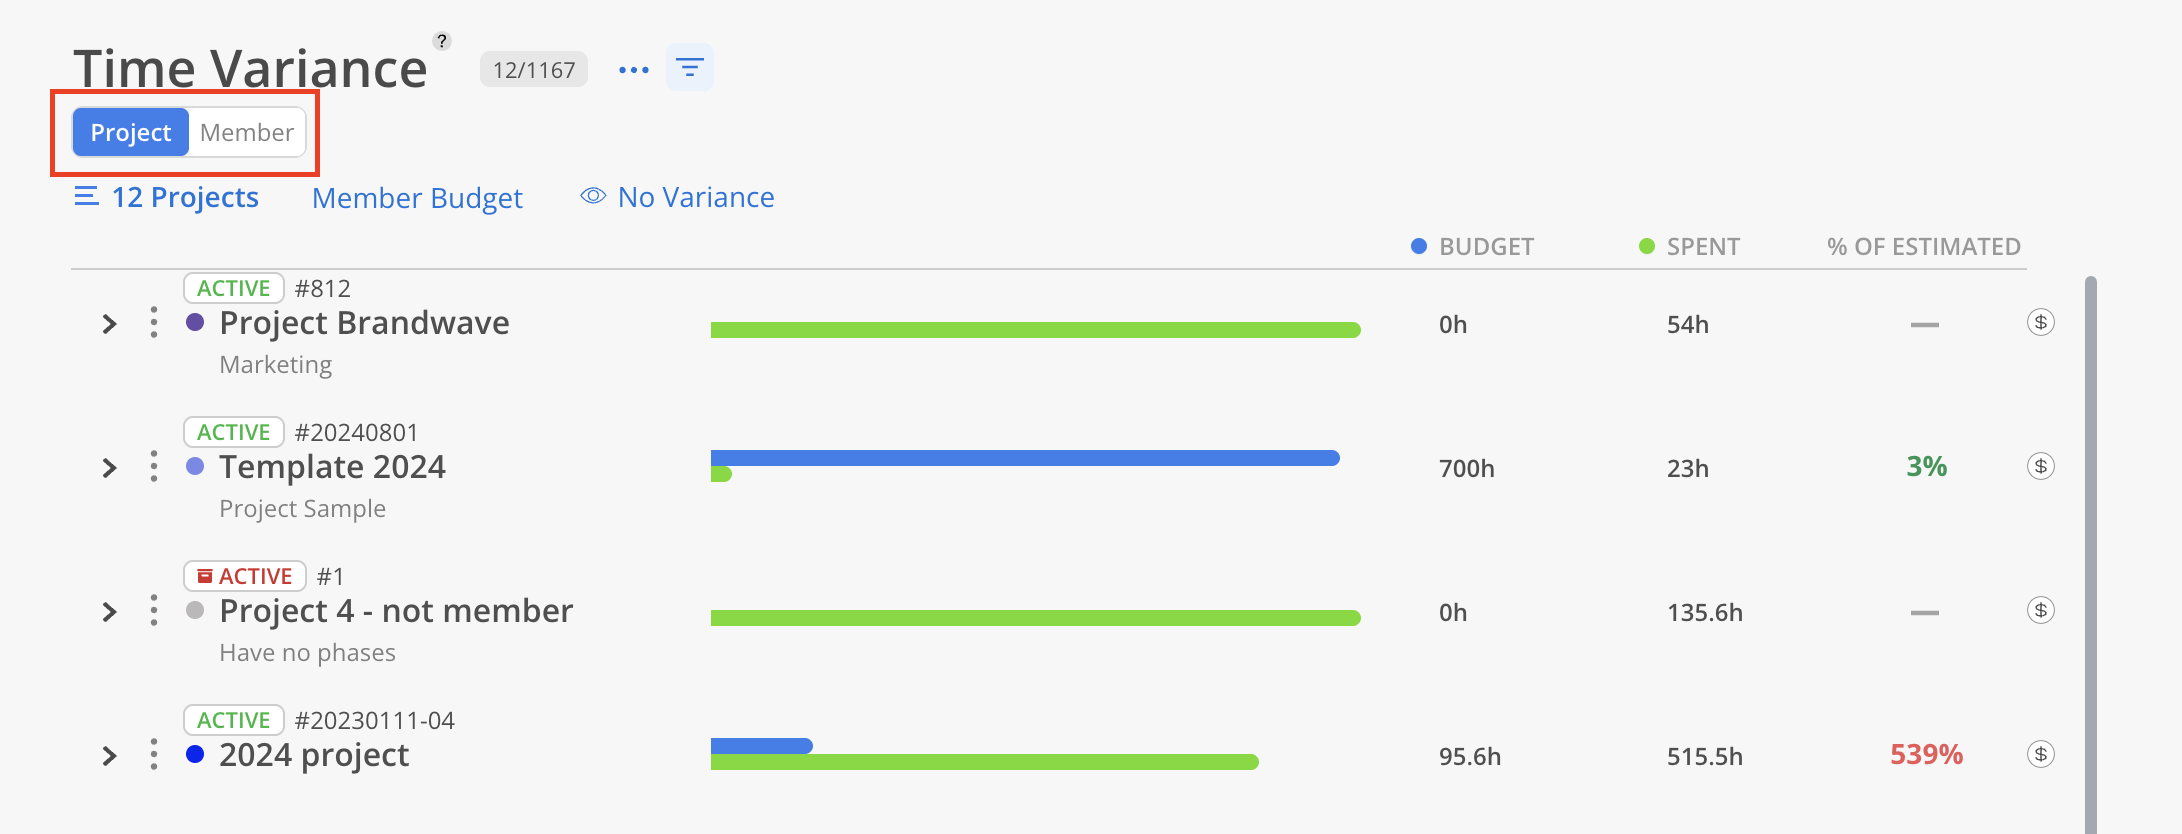Image resolution: width=2182 pixels, height=834 pixels.
Task: Expand the Project Brandwave row
Action: point(109,324)
